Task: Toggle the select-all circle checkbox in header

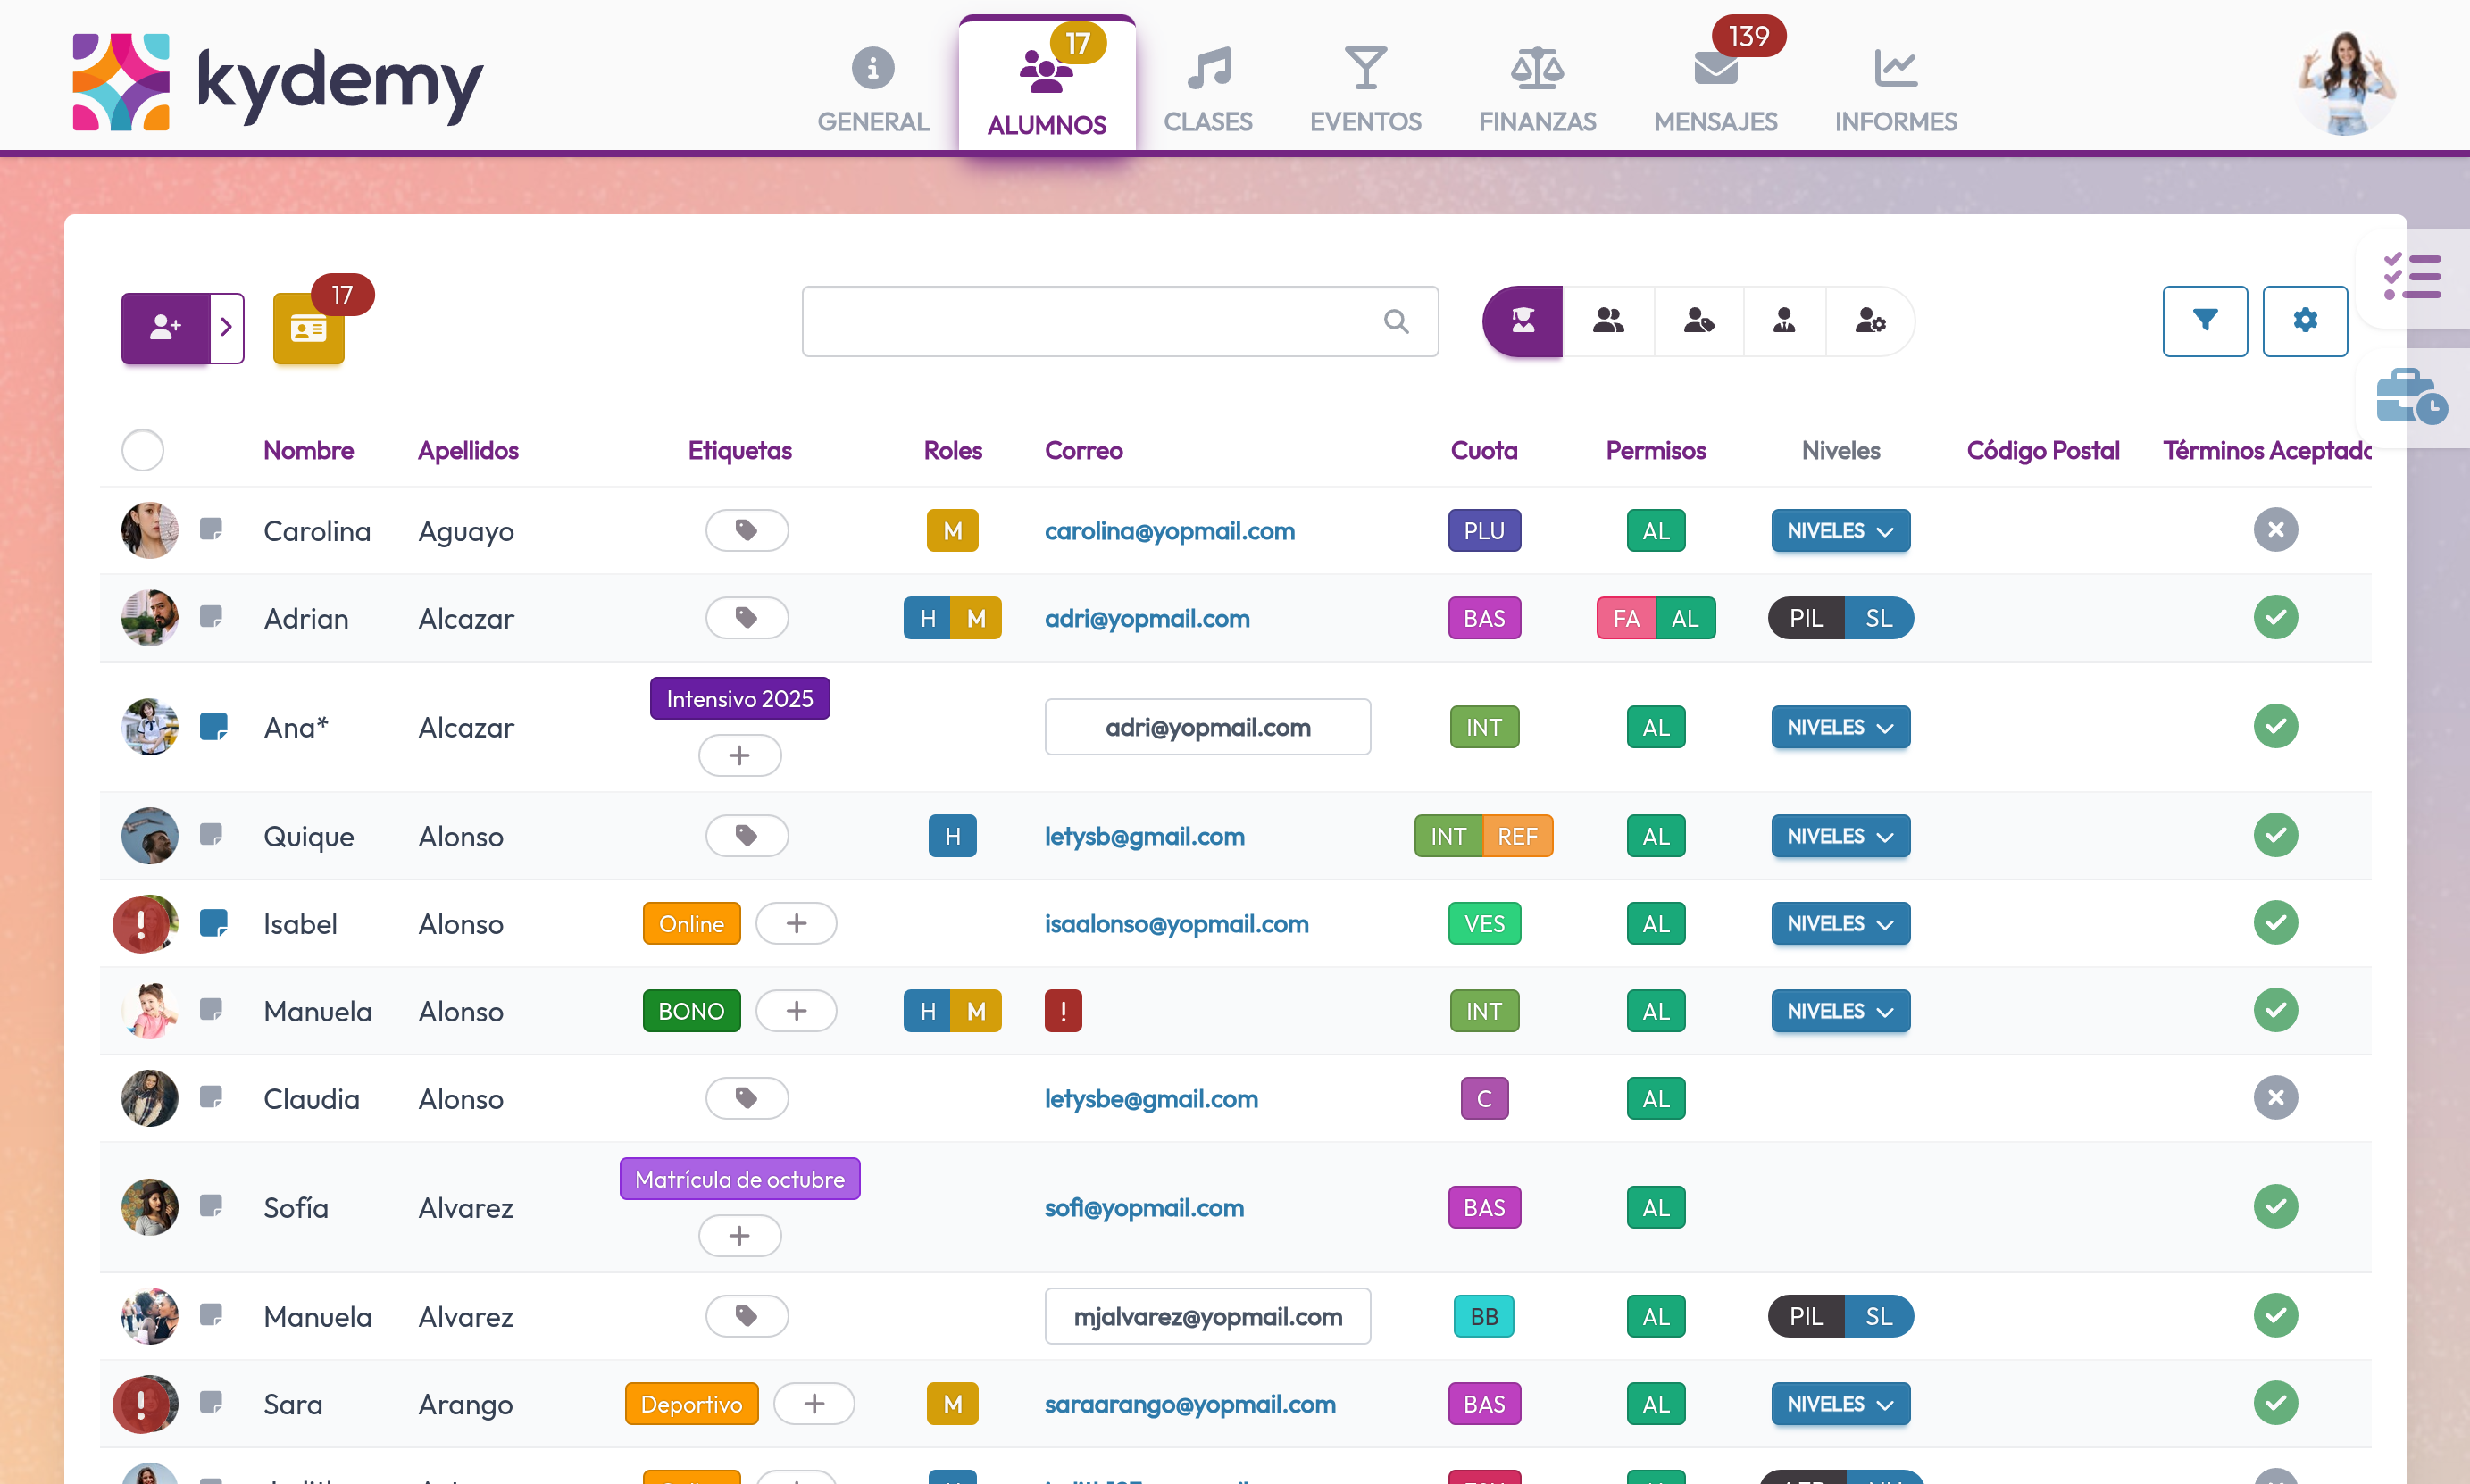Action: click(x=143, y=450)
